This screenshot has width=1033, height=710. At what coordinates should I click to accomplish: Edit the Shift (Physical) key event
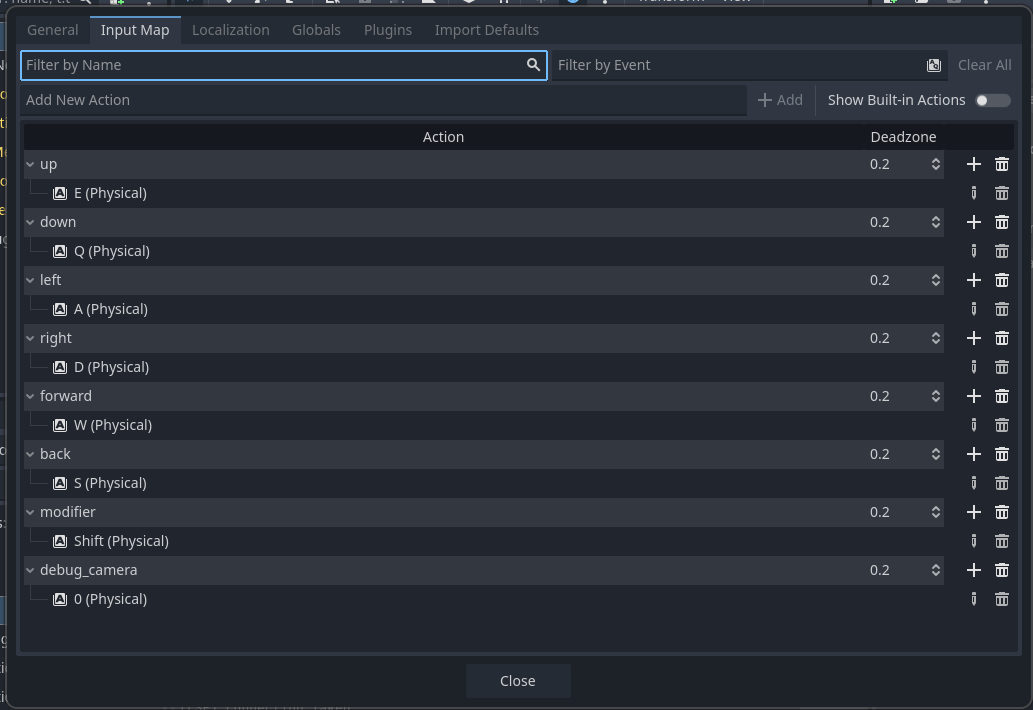click(973, 541)
